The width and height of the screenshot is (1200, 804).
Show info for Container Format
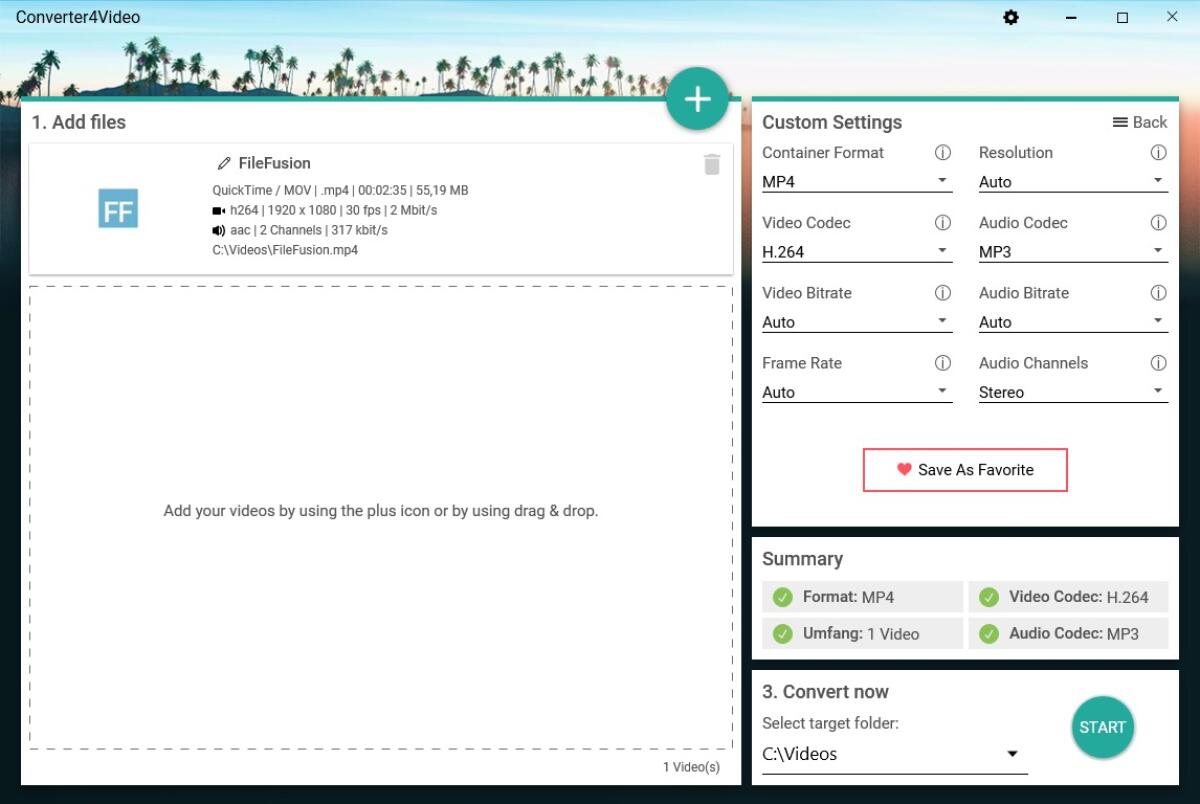pos(942,153)
